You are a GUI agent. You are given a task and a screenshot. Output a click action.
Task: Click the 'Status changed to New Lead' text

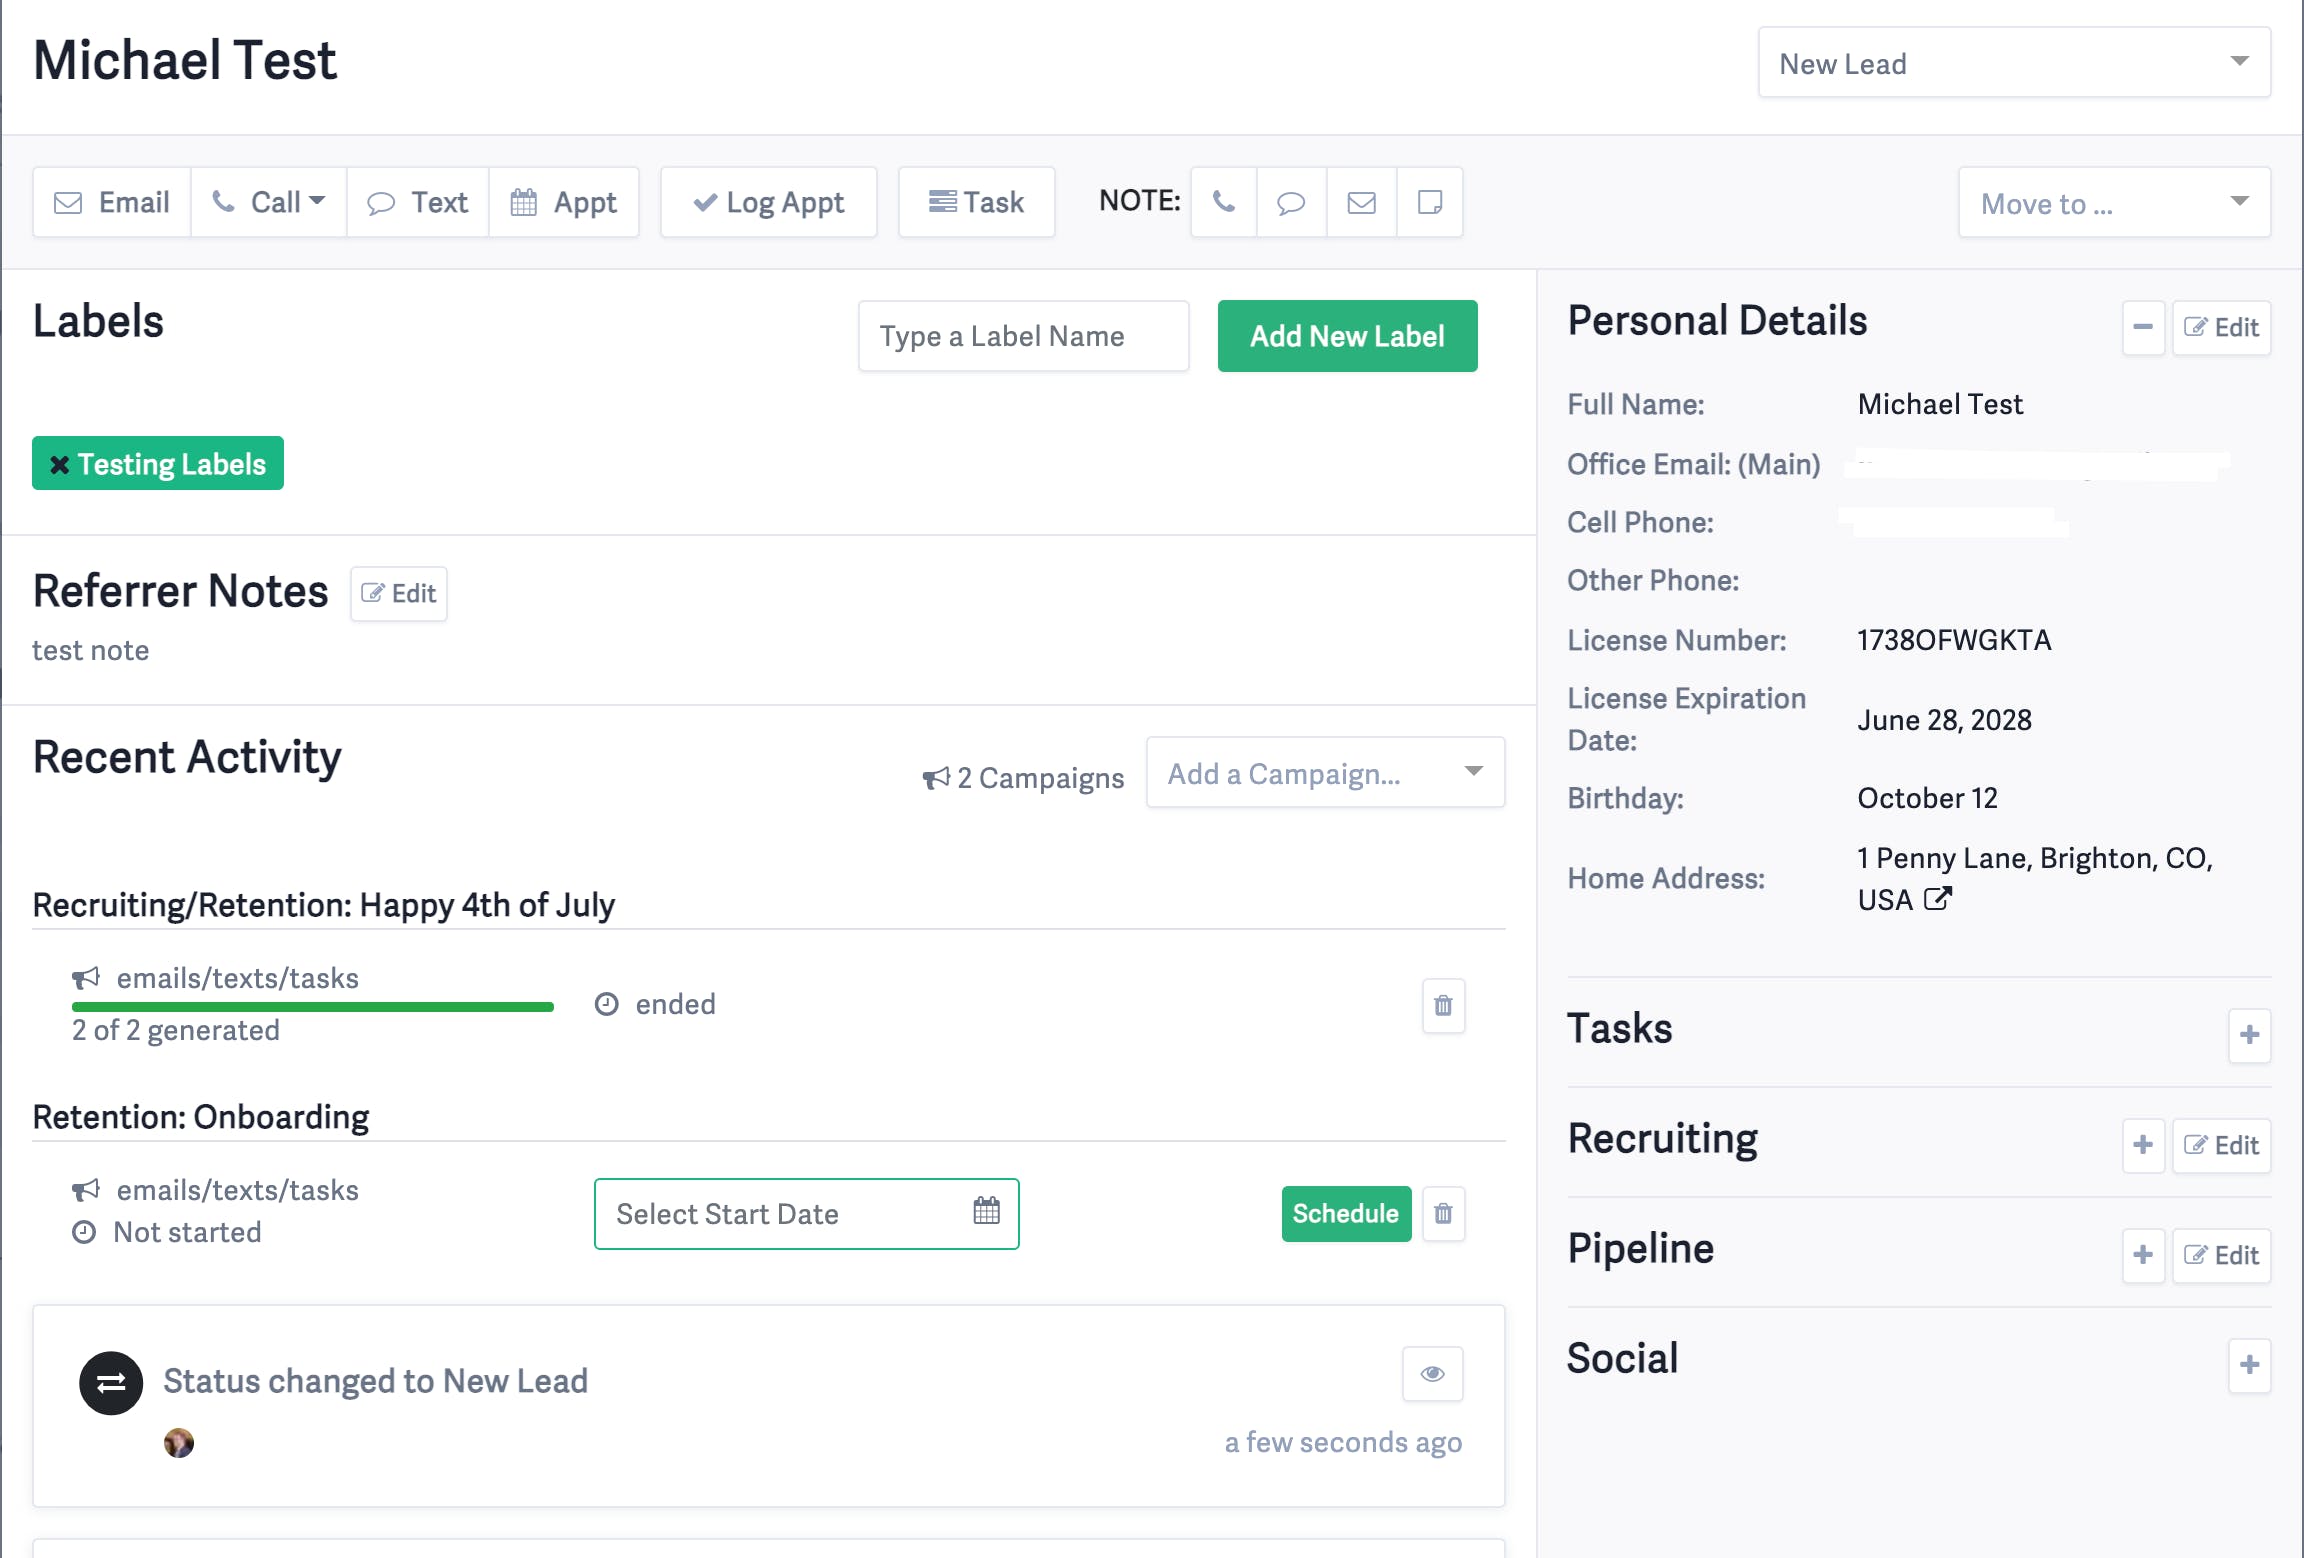(376, 1381)
